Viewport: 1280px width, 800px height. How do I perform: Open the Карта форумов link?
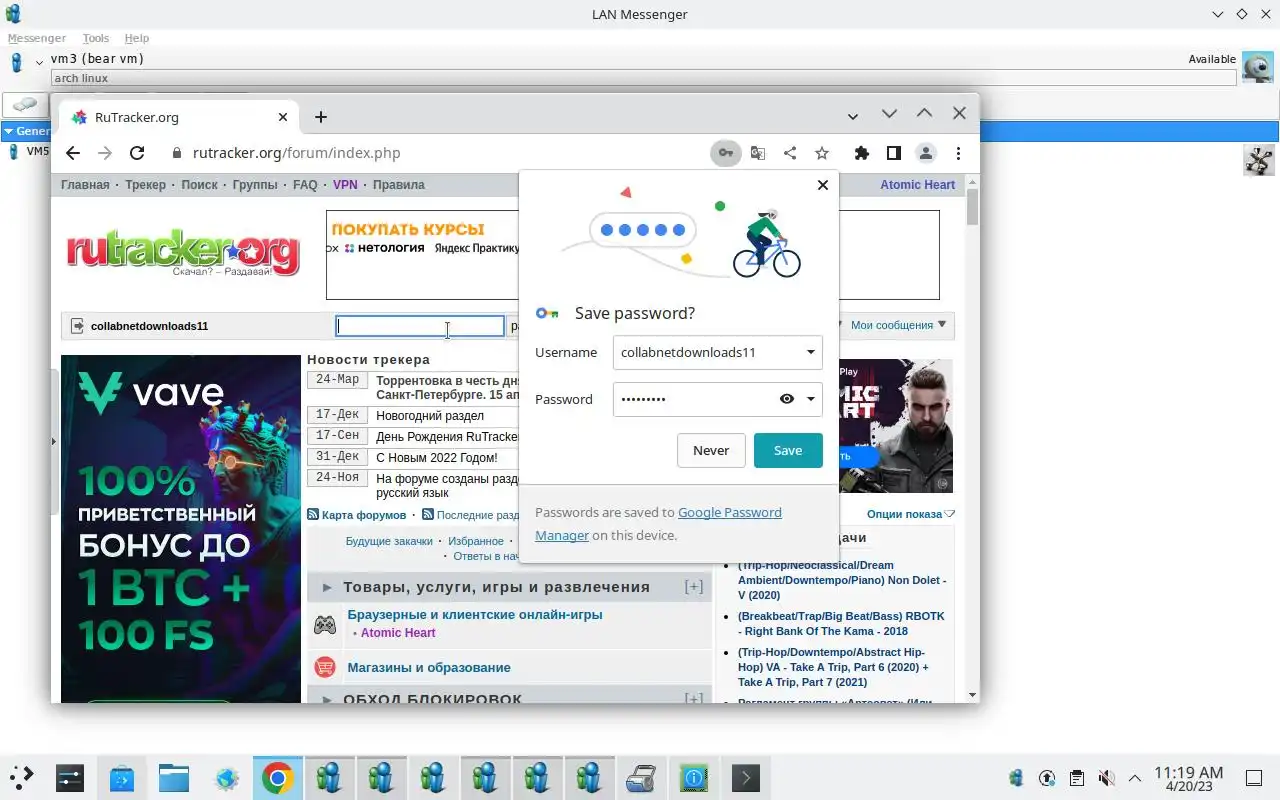pyautogui.click(x=364, y=515)
